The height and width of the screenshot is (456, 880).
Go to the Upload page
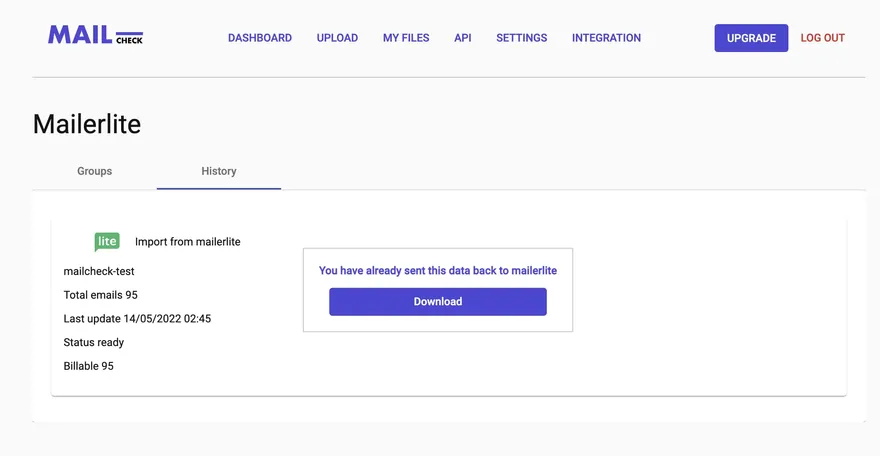coord(337,38)
